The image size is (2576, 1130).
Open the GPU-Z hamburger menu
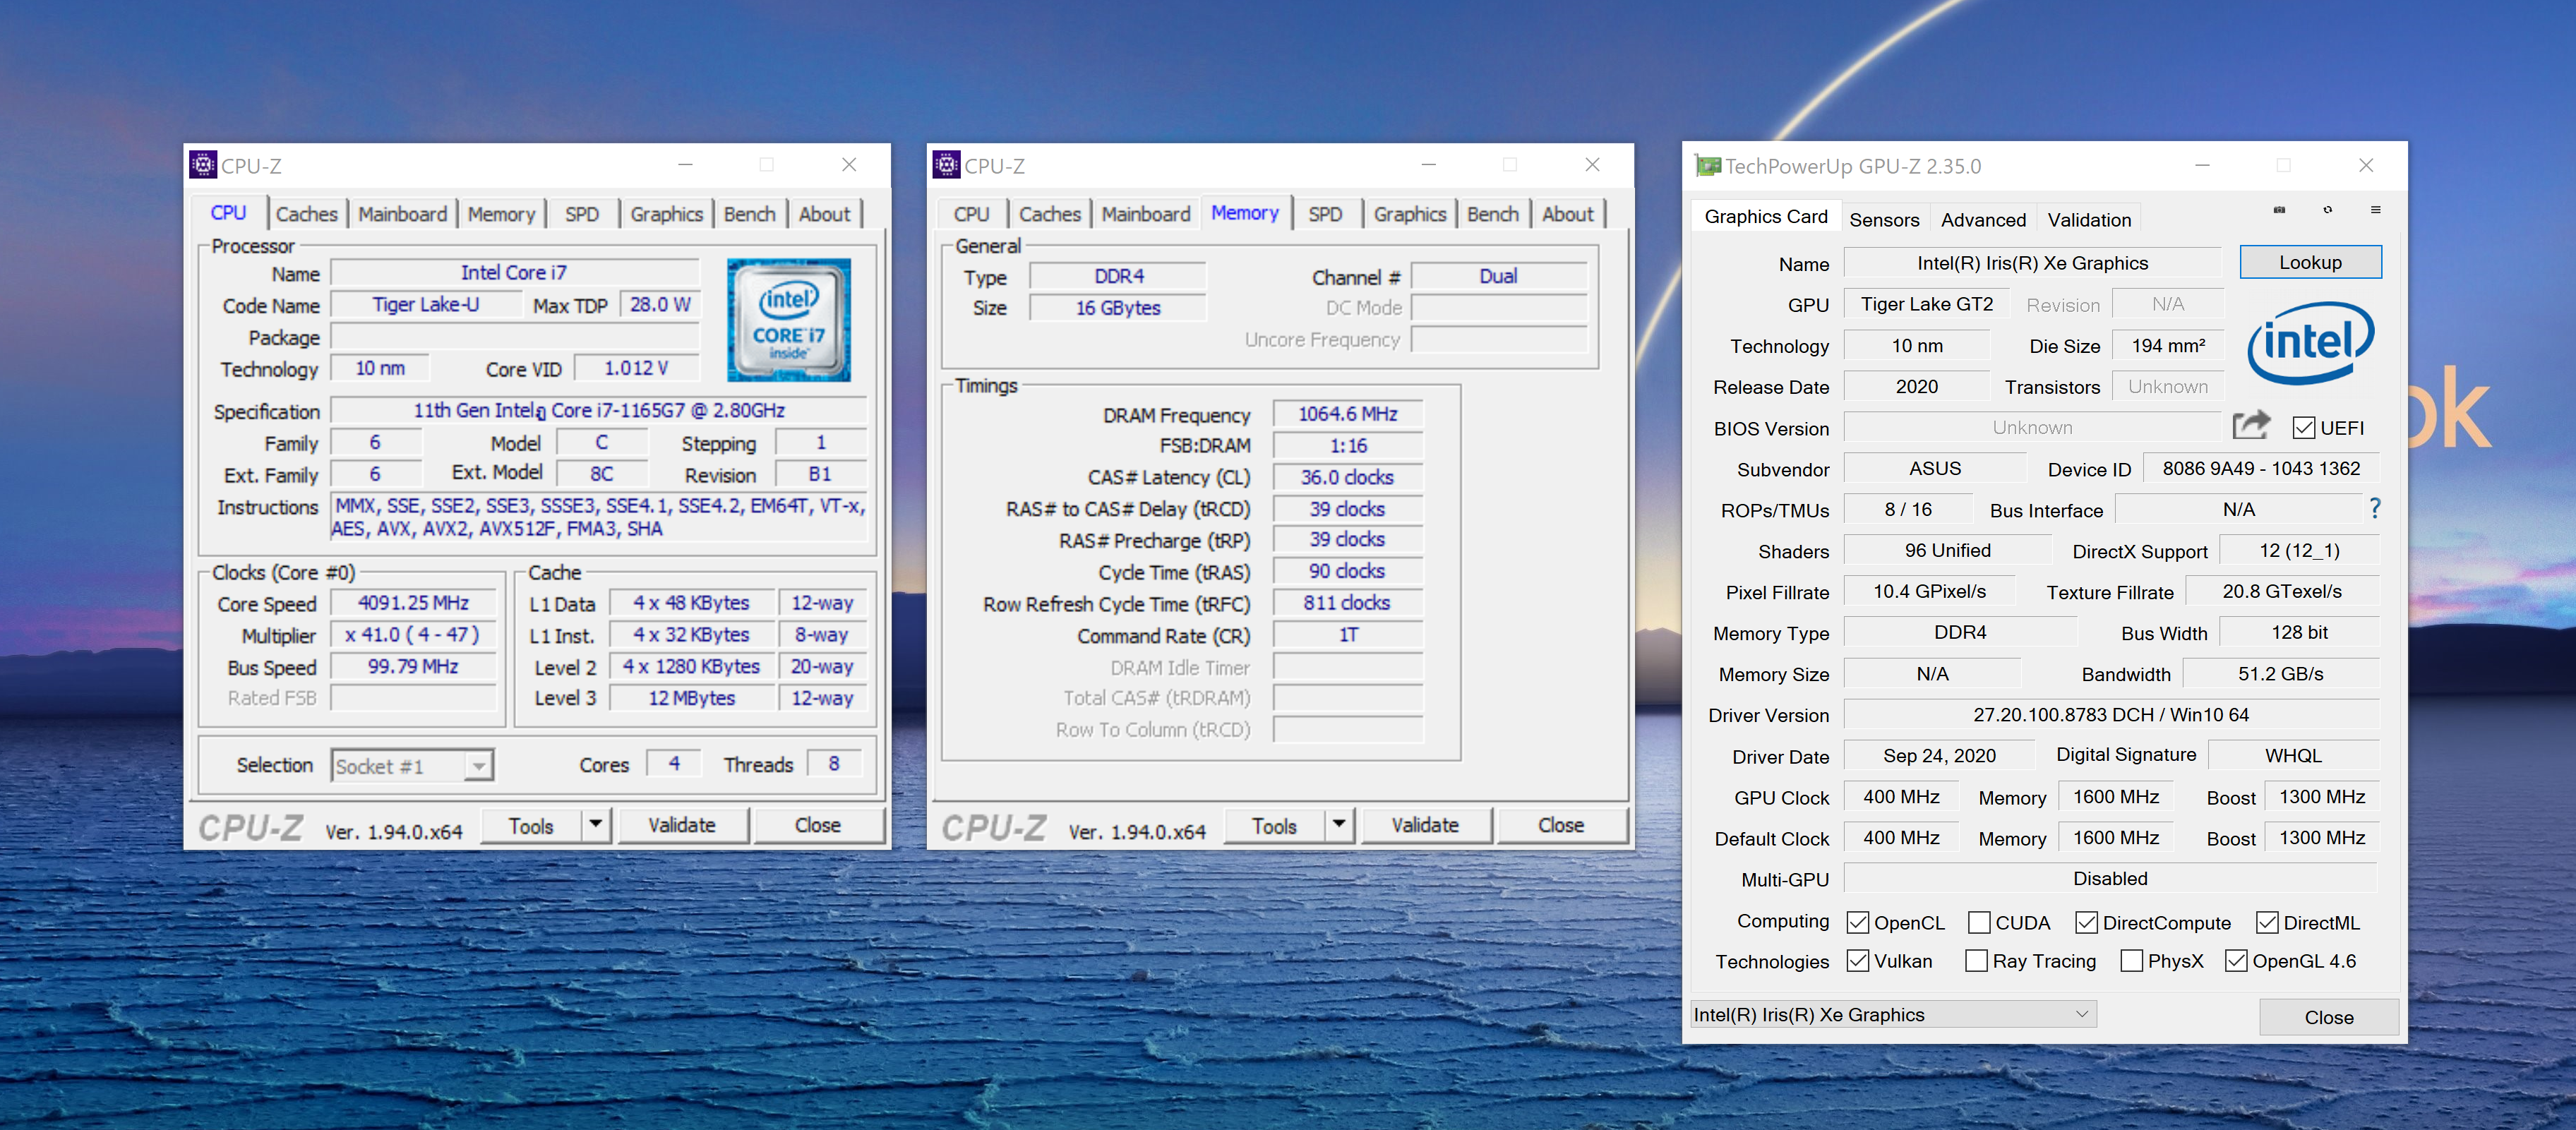[2376, 210]
